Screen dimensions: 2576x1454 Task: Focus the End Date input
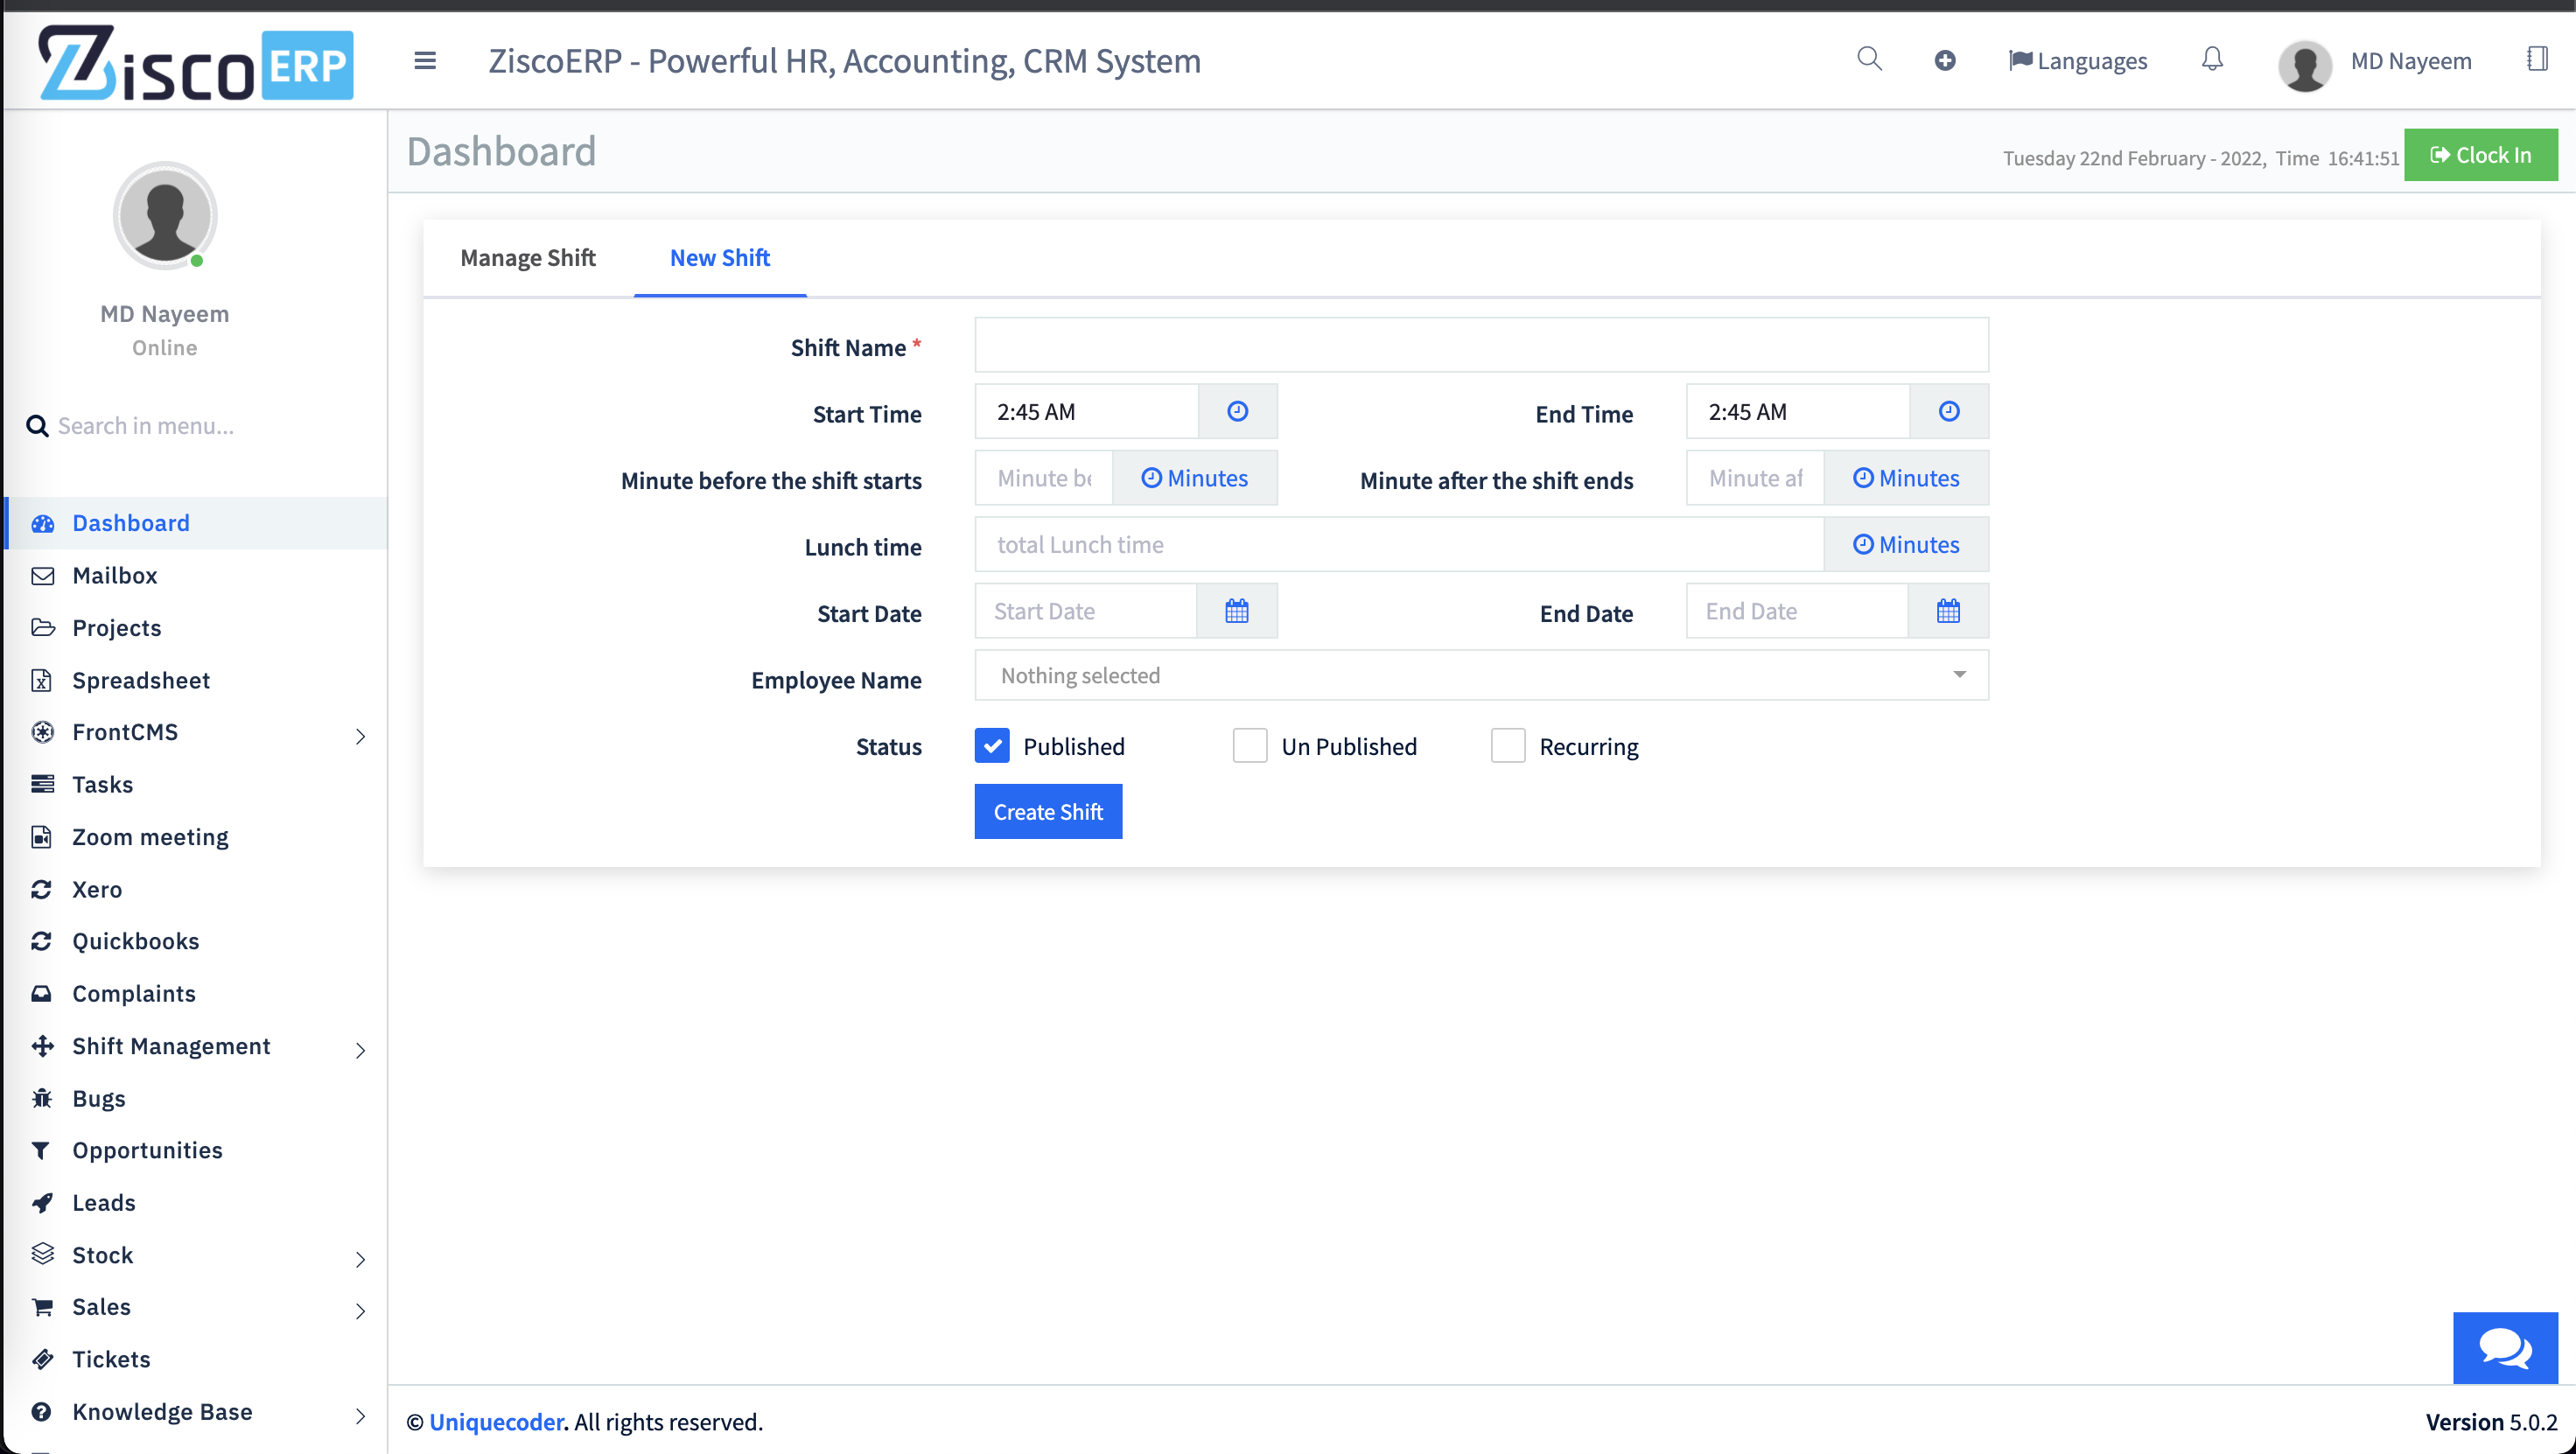pyautogui.click(x=1796, y=611)
